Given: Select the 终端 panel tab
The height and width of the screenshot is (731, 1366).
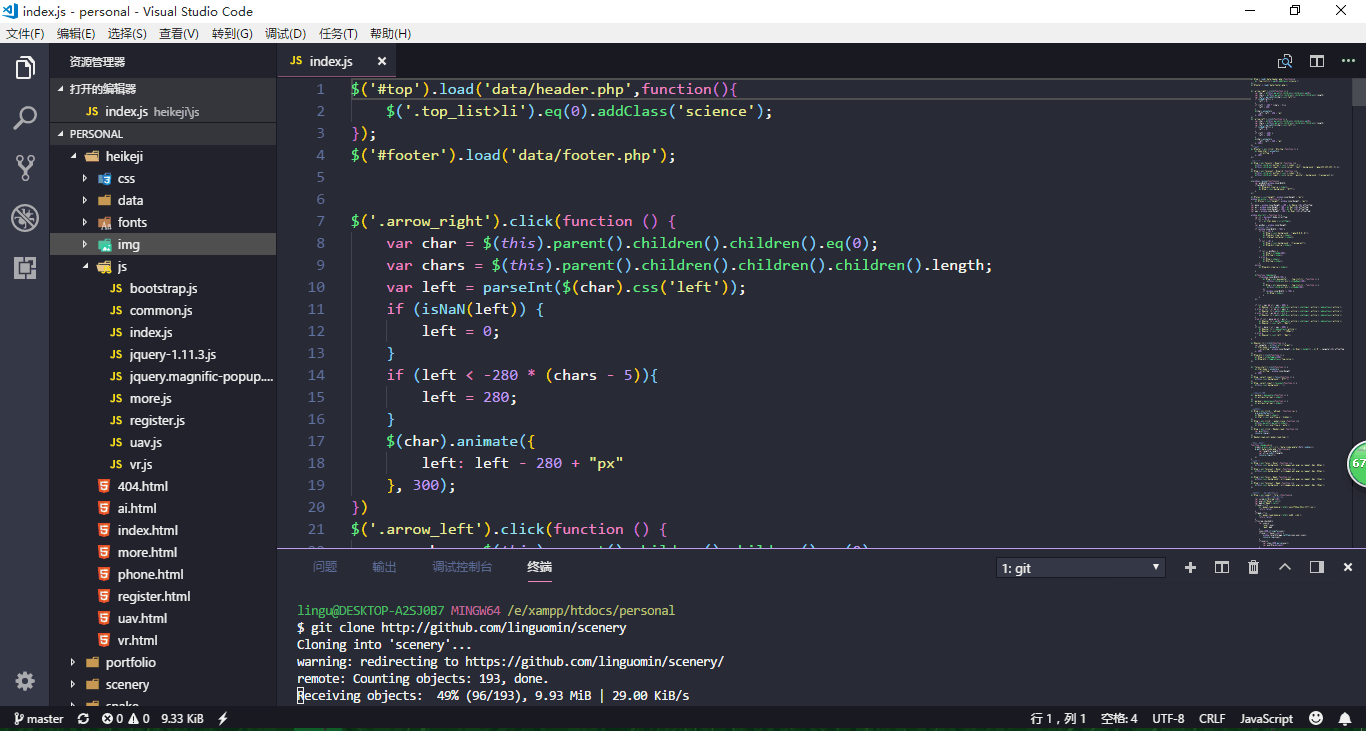Looking at the screenshot, I should [540, 567].
